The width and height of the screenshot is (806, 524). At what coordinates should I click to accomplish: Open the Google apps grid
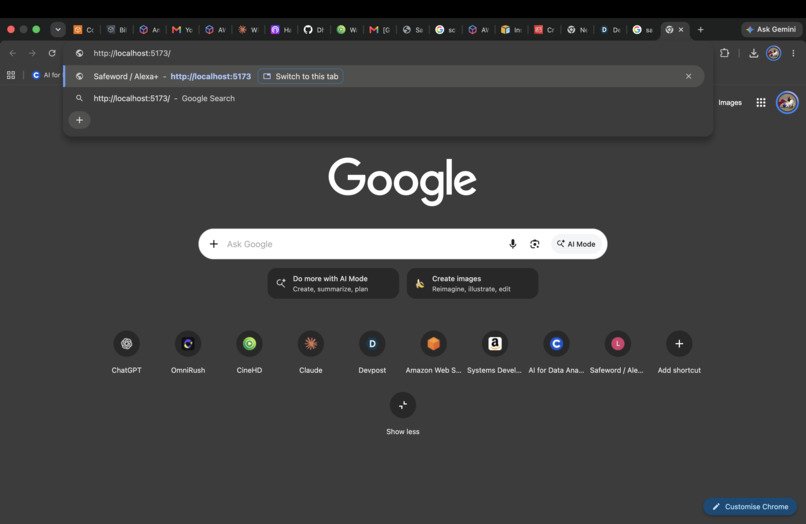click(x=761, y=102)
